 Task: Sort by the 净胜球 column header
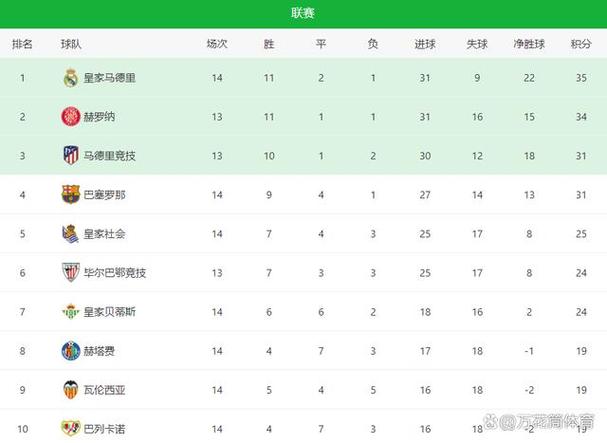coord(529,44)
